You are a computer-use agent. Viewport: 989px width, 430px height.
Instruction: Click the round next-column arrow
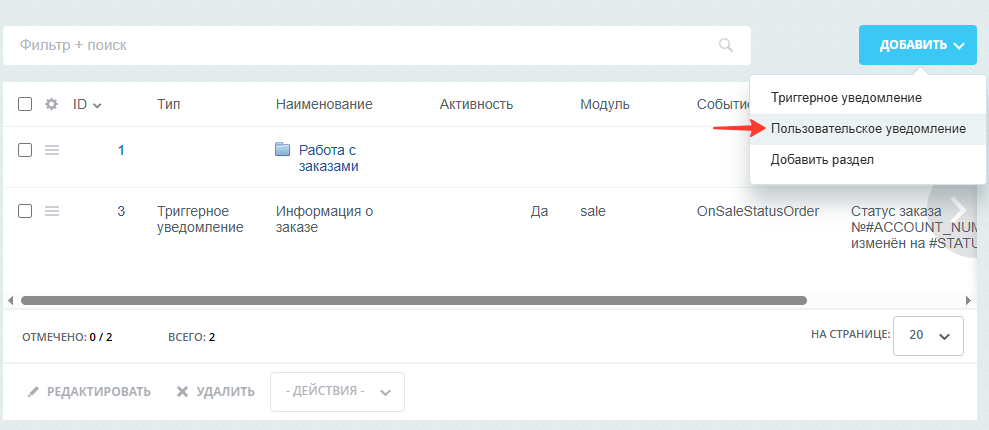[958, 209]
